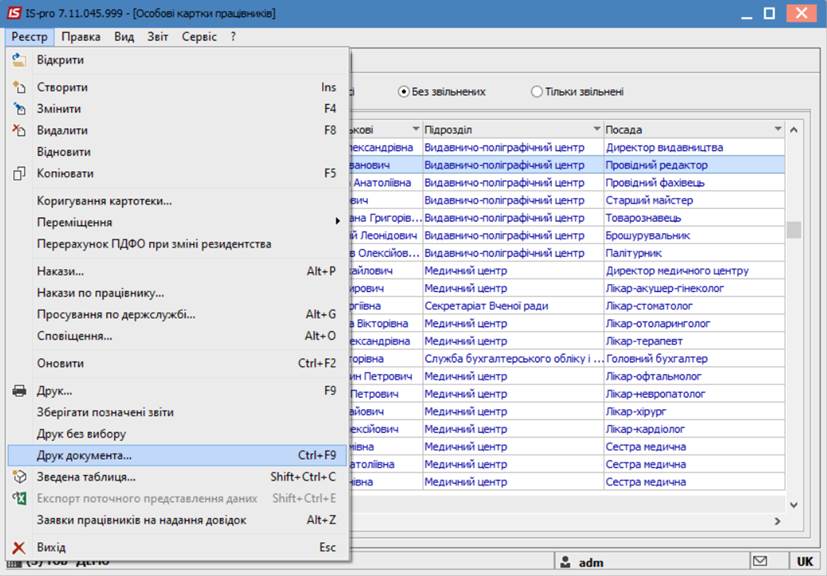
Task: Click the UK language indicator
Action: [805, 562]
